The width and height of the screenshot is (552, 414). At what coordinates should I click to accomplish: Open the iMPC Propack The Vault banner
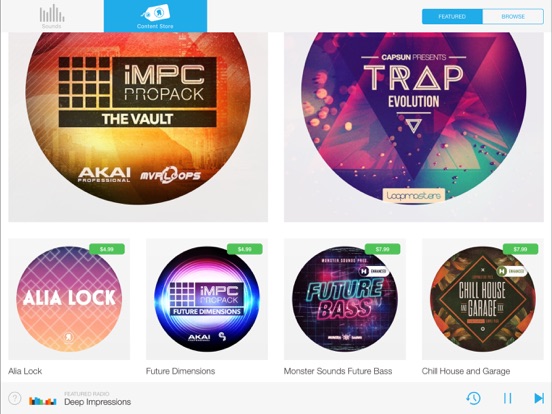tap(138, 127)
